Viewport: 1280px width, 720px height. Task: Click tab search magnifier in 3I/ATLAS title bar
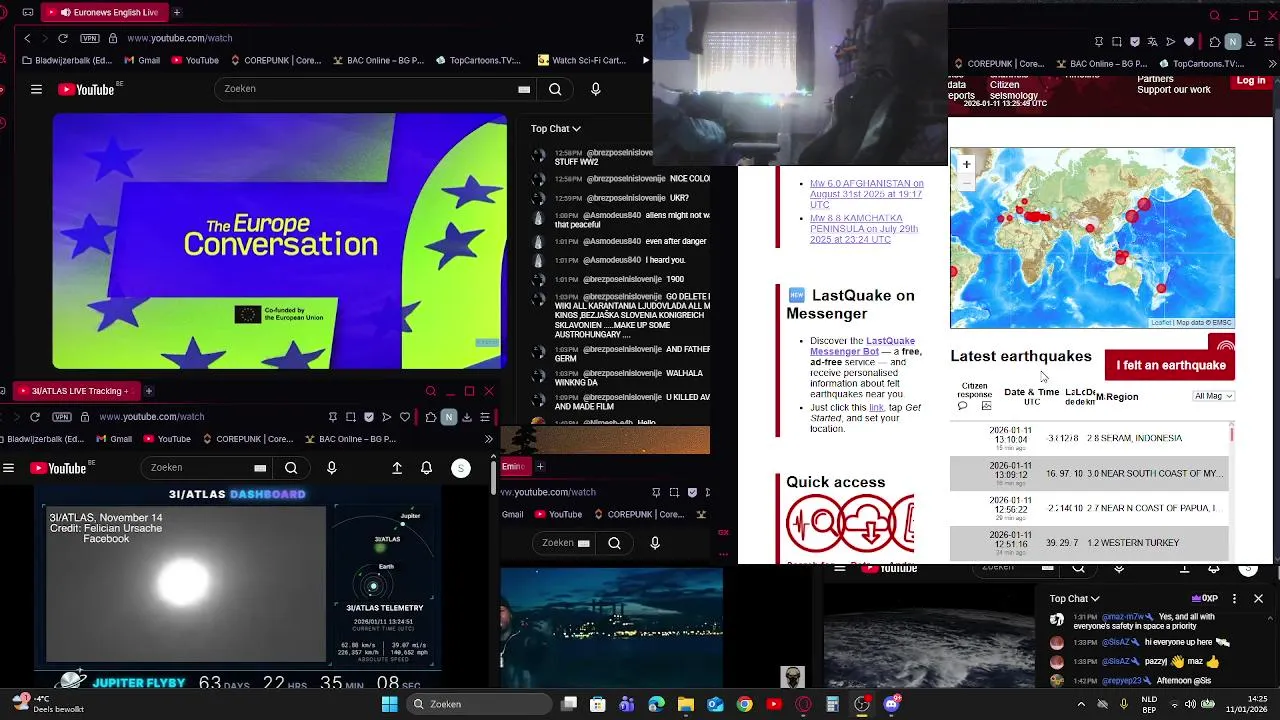(431, 391)
